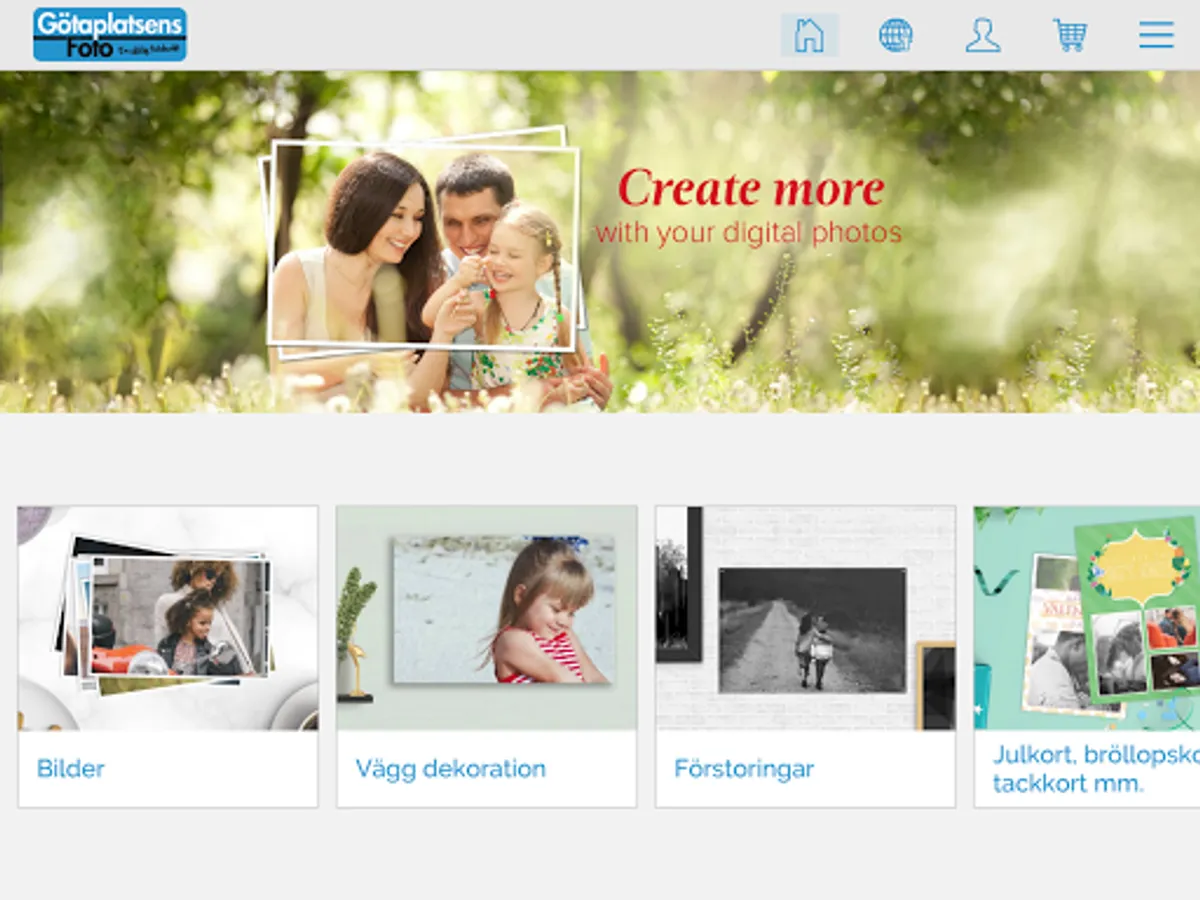Select the highlighted home button in the header
1200x900 pixels.
[x=808, y=35]
